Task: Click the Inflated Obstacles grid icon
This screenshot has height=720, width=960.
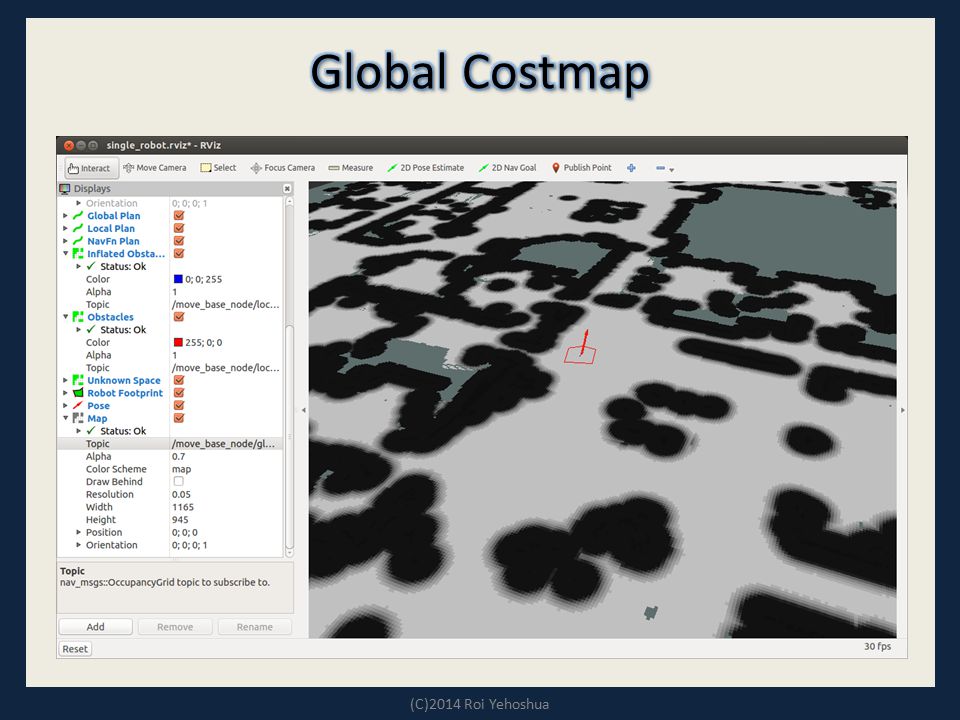Action: pos(78,253)
